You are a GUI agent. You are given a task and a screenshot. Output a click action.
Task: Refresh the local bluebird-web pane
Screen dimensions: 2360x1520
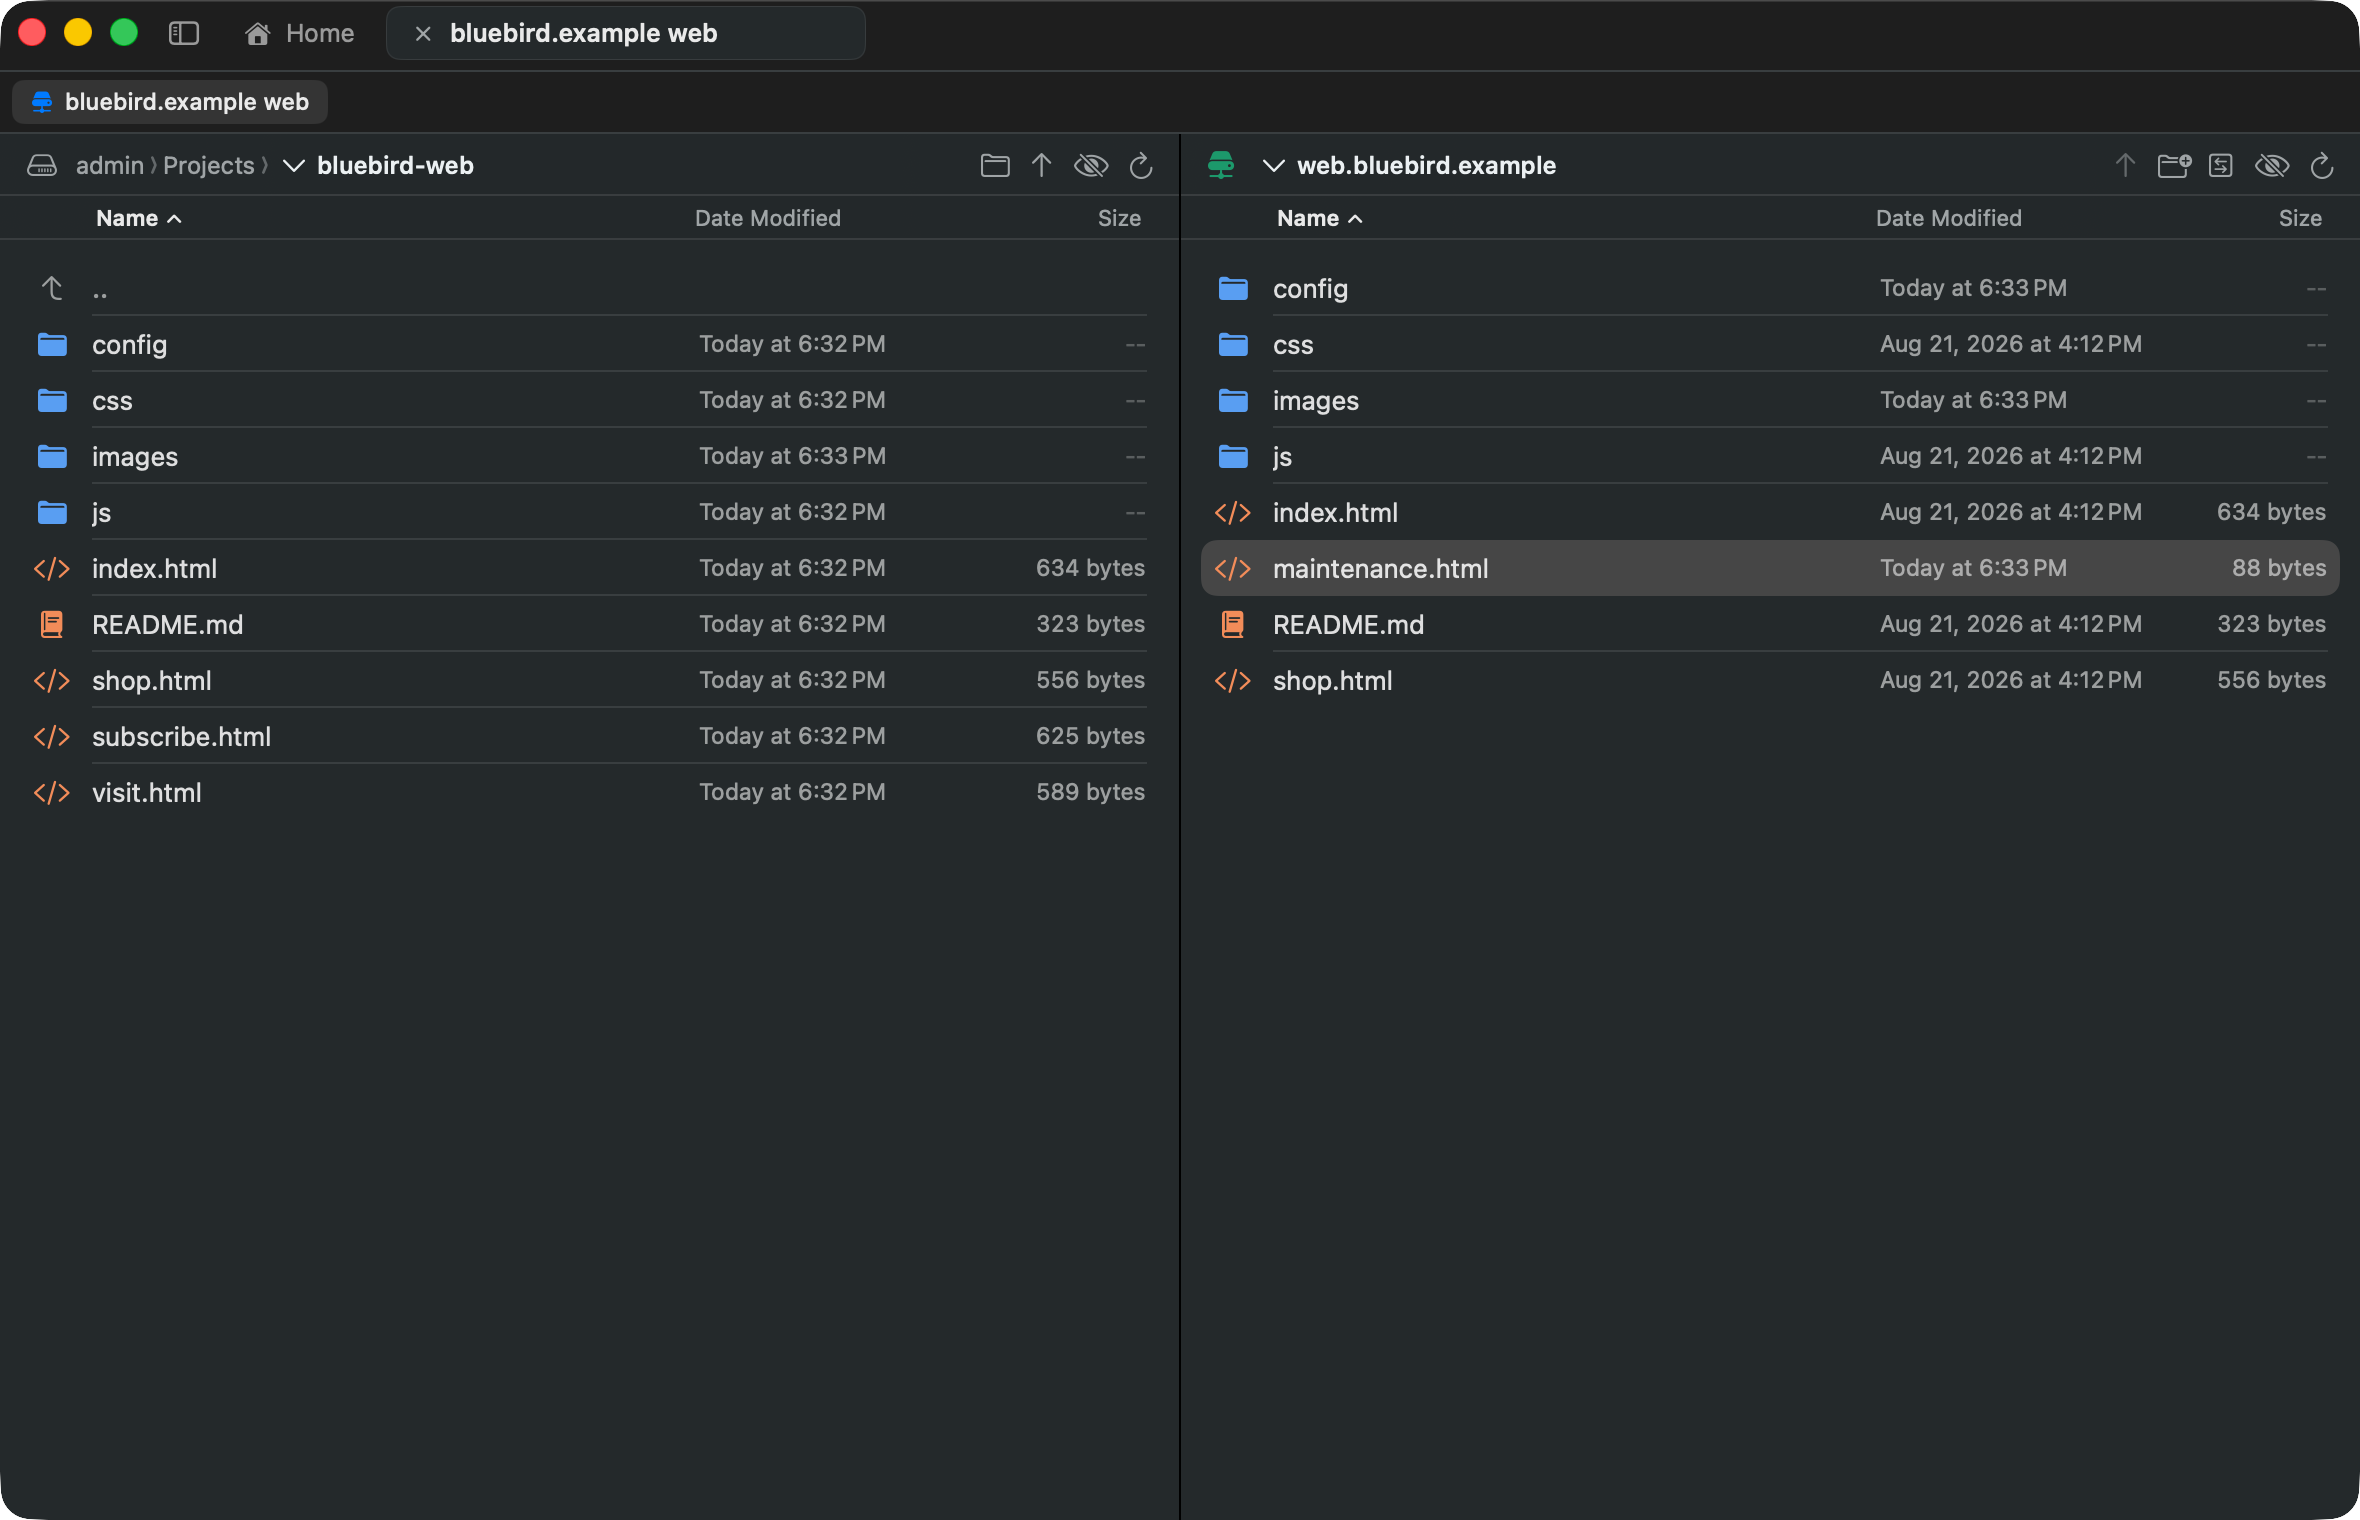[1141, 165]
